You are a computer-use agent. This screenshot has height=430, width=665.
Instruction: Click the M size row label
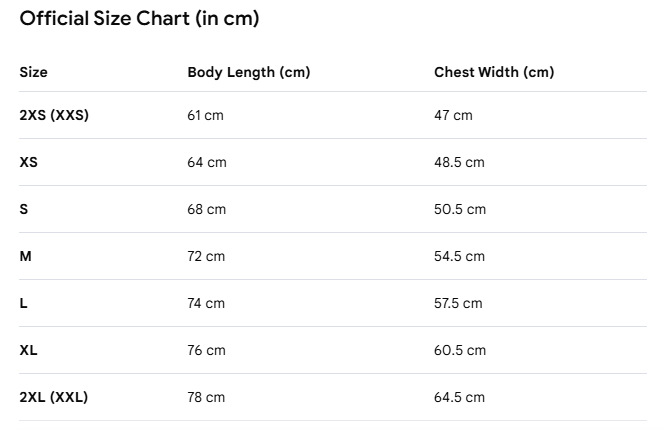click(25, 256)
